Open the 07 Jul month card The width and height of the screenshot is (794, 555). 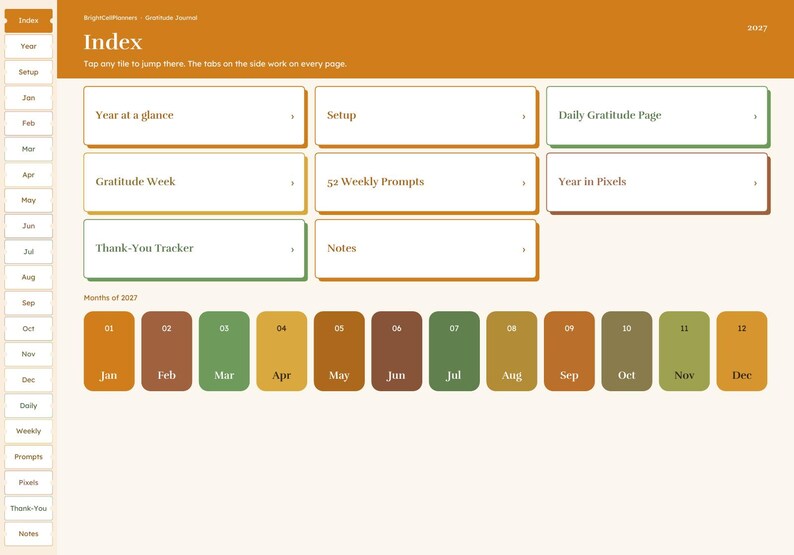click(x=454, y=351)
